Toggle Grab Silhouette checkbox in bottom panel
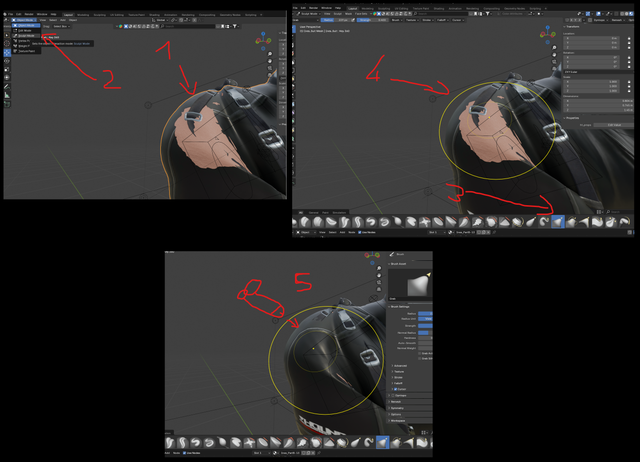Screen dimensions: 640x462 tap(420, 358)
